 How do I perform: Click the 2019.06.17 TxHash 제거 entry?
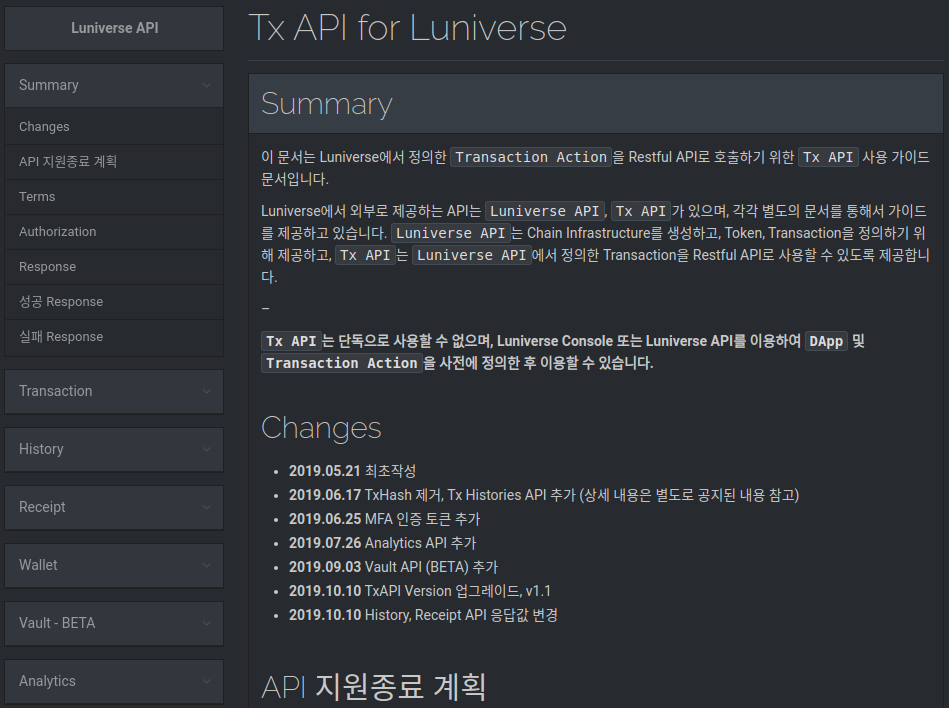[x=543, y=496]
